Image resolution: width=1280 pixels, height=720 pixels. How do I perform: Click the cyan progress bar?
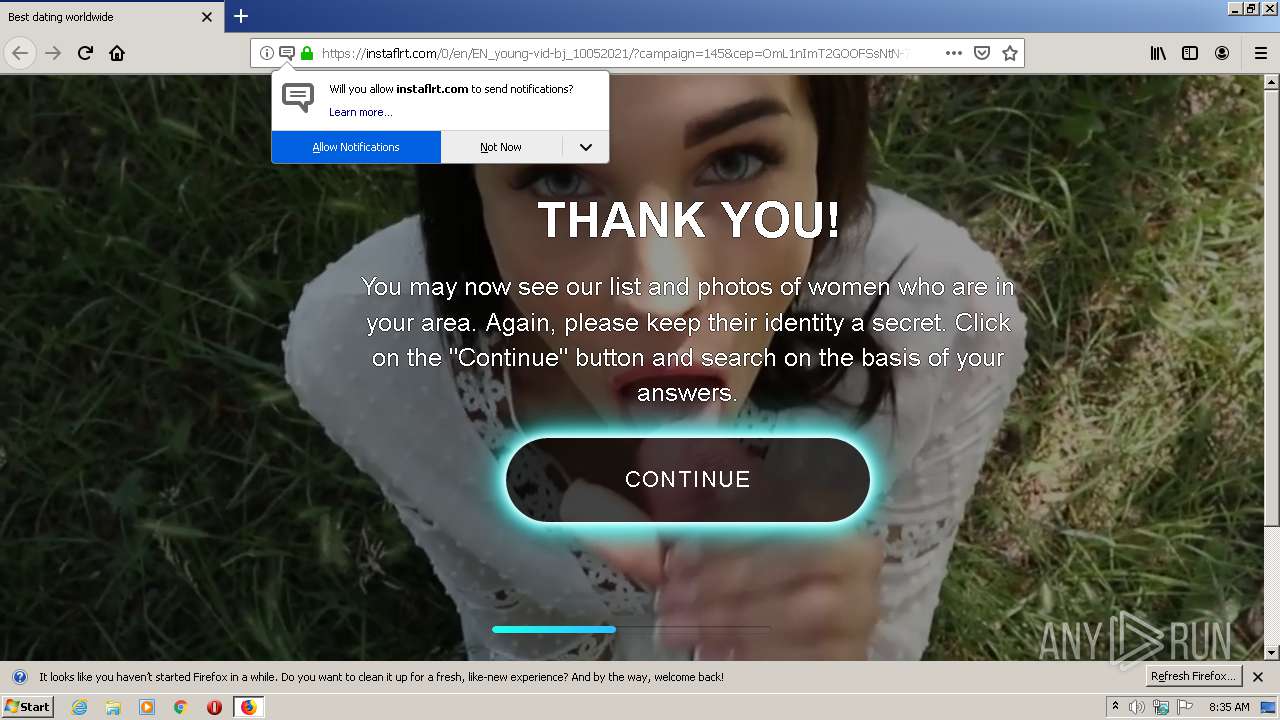(554, 629)
